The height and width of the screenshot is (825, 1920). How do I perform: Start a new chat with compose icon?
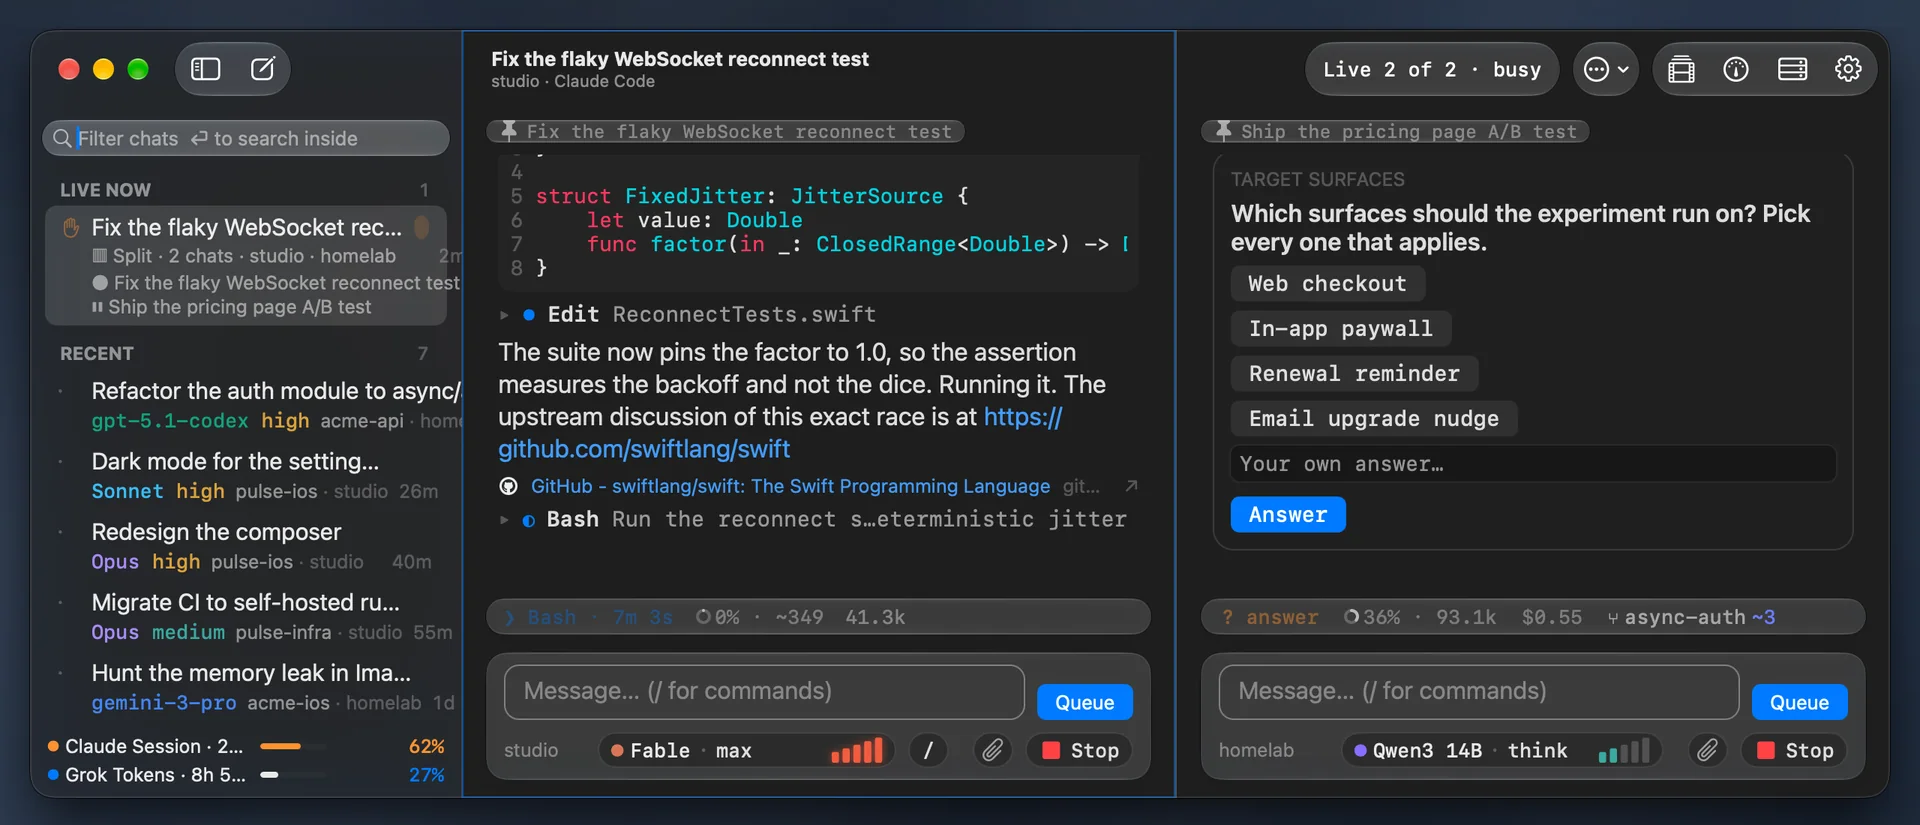coord(262,69)
